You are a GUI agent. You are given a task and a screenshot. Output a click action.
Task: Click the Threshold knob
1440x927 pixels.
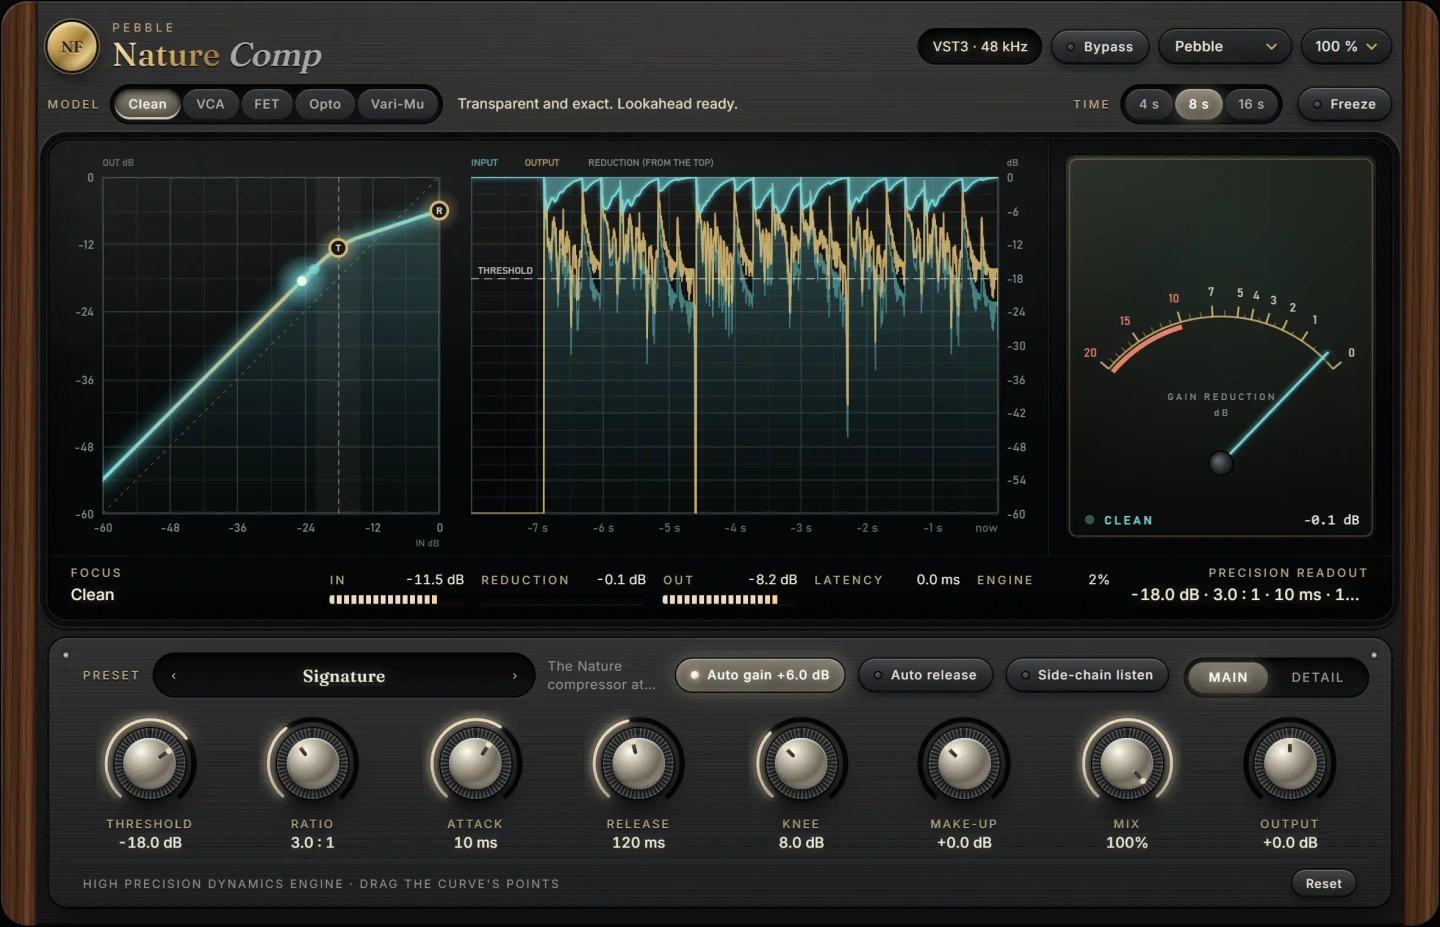tap(149, 764)
